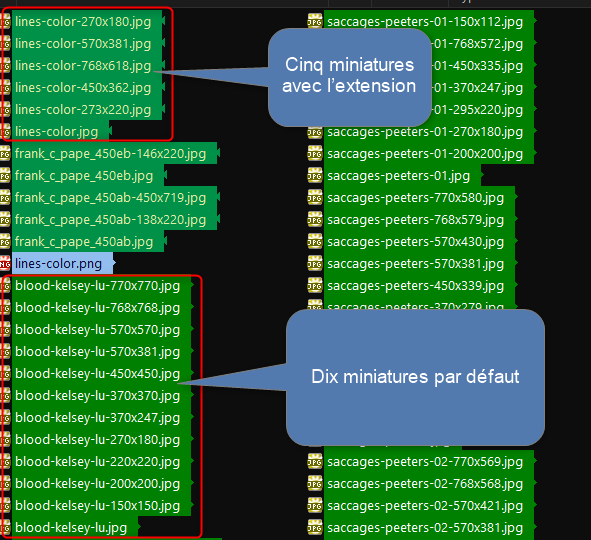Select file blood-kelsey-lu-770x770.jpg

pyautogui.click(x=98, y=286)
